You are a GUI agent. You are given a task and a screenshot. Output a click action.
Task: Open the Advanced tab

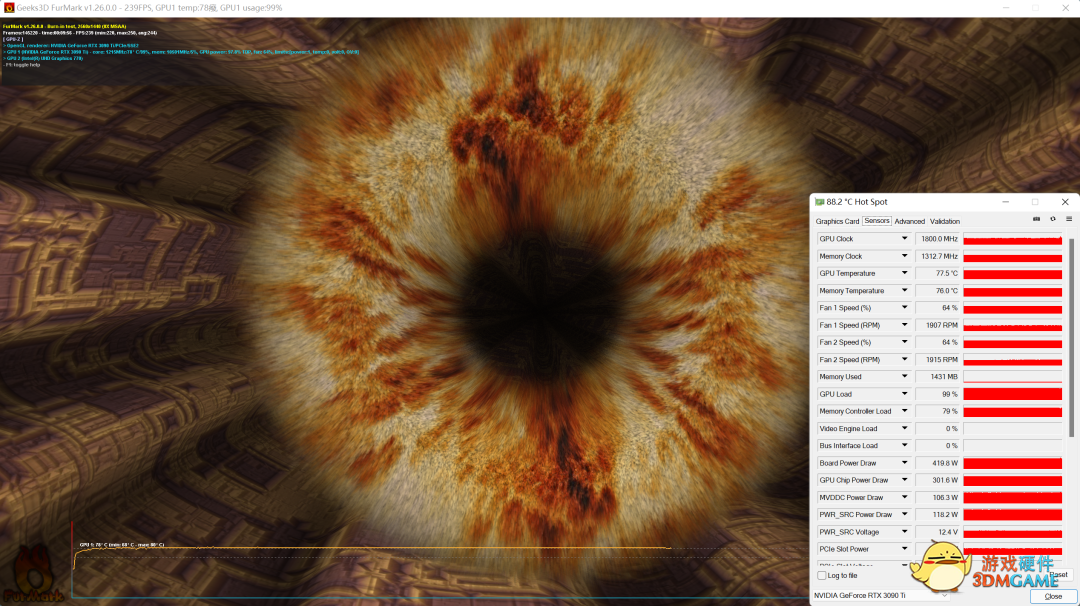909,221
